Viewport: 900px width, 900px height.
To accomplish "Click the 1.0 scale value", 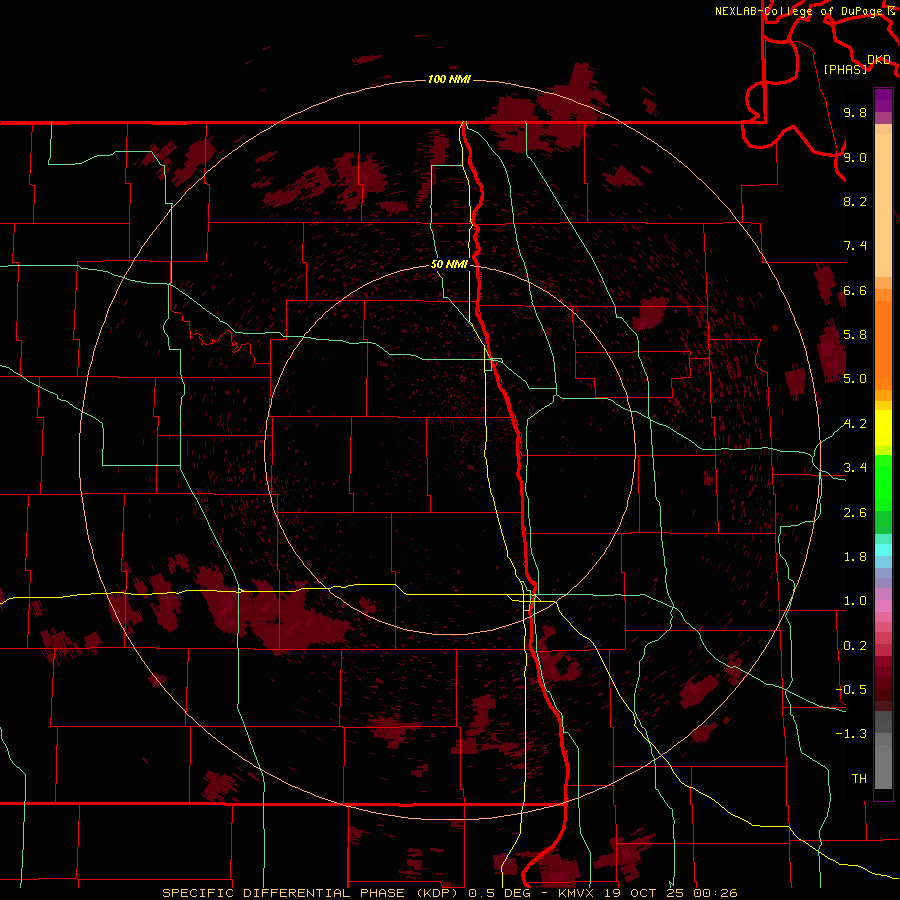I will [x=855, y=601].
